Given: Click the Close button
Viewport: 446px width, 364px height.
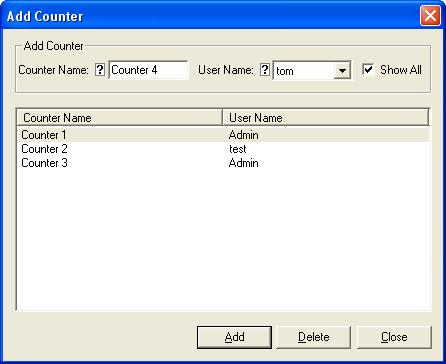Looking at the screenshot, I should tap(394, 337).
